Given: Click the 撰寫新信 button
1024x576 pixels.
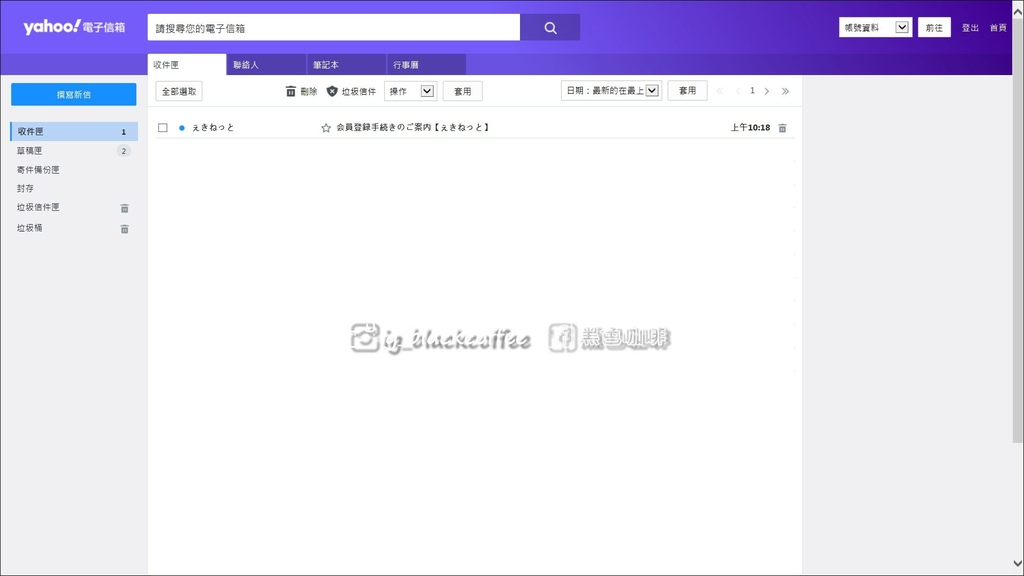Looking at the screenshot, I should click(x=72, y=94).
